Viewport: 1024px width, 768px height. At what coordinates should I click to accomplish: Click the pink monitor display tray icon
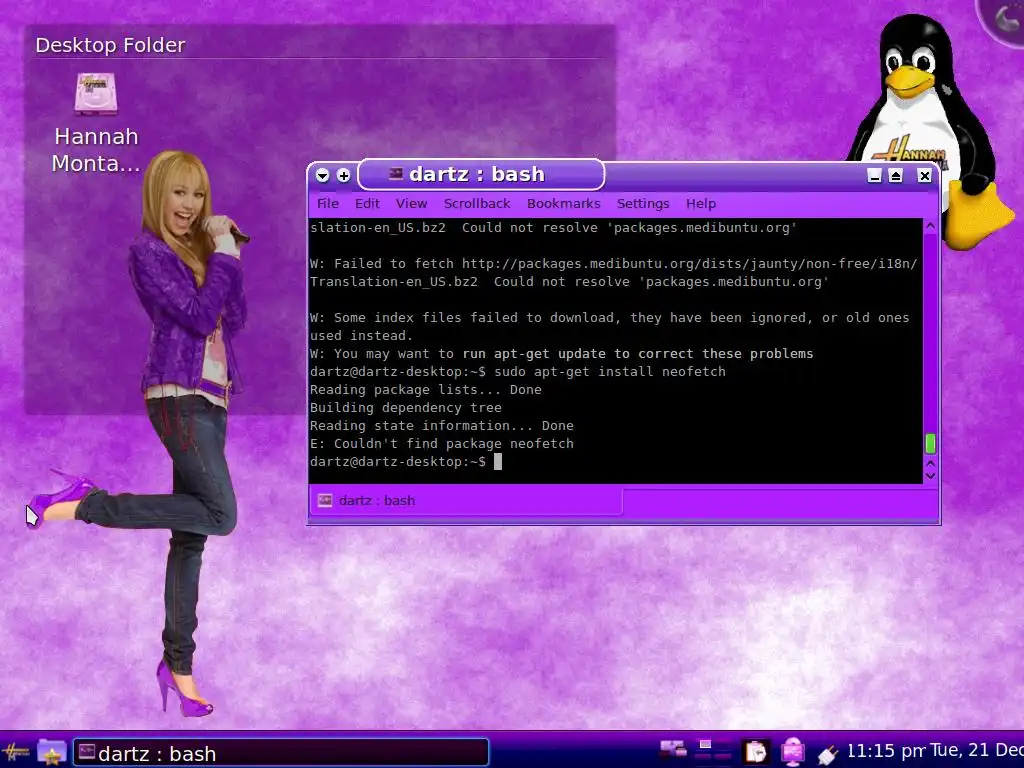tap(792, 752)
